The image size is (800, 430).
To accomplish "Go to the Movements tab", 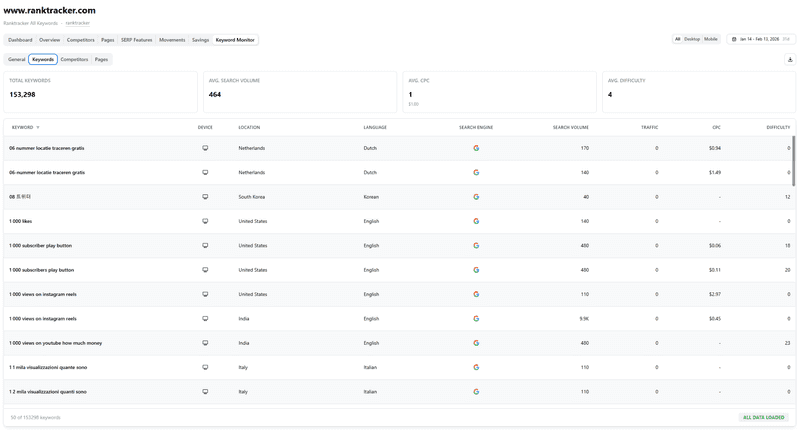I will click(x=172, y=40).
